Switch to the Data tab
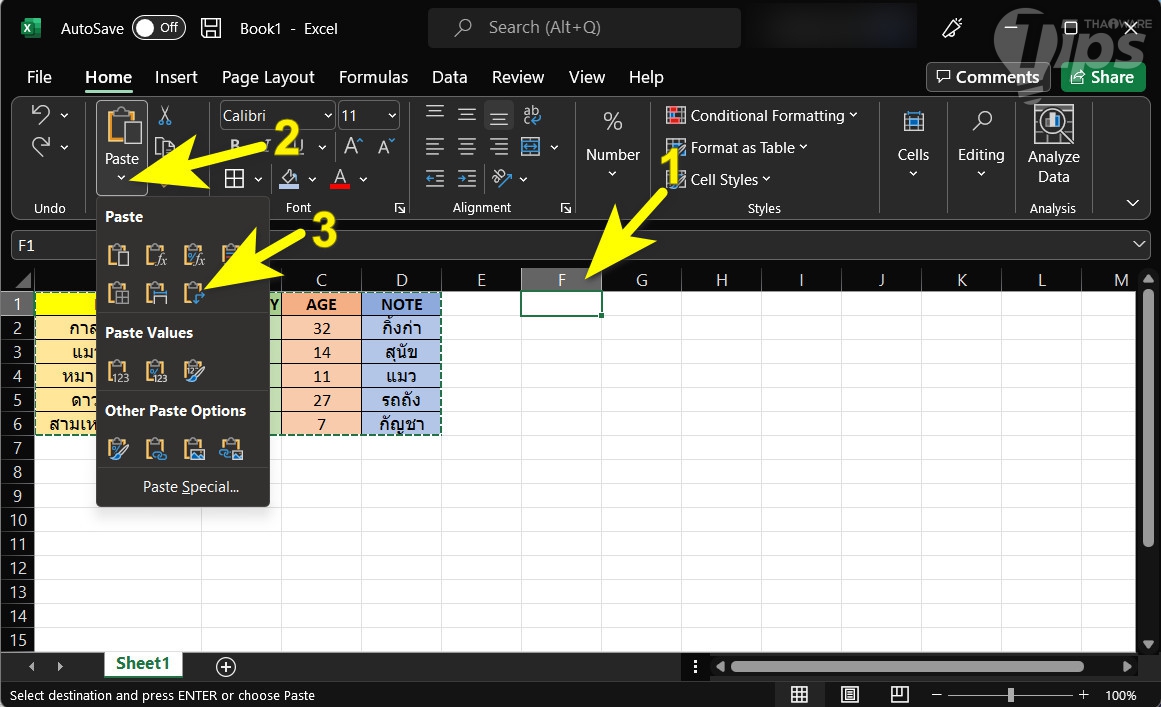The height and width of the screenshot is (707, 1161). click(x=449, y=77)
